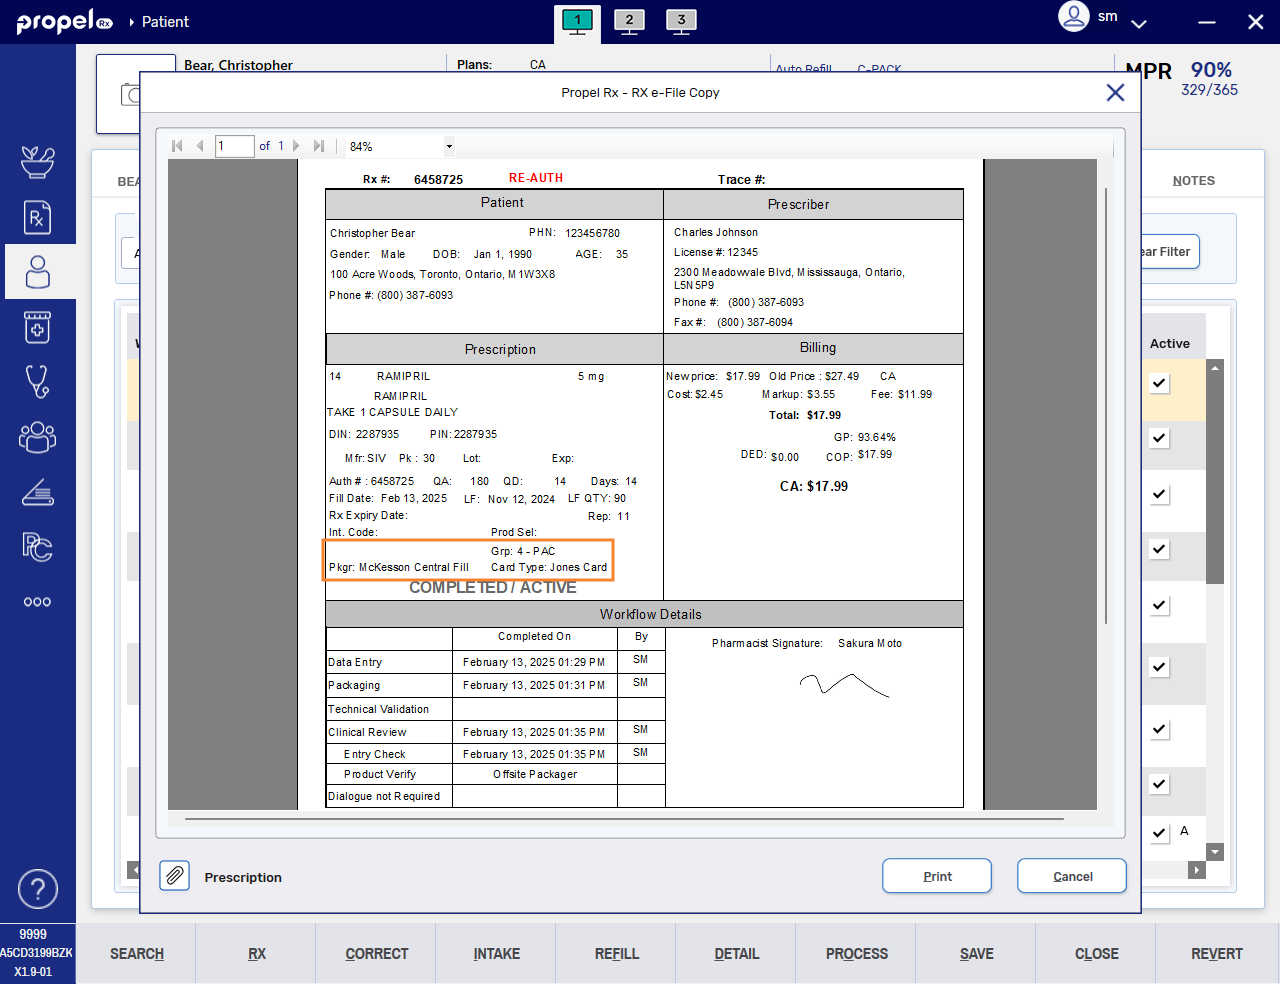Click the report vertical scrollbar
Image resolution: width=1280 pixels, height=984 pixels.
pos(1106,405)
